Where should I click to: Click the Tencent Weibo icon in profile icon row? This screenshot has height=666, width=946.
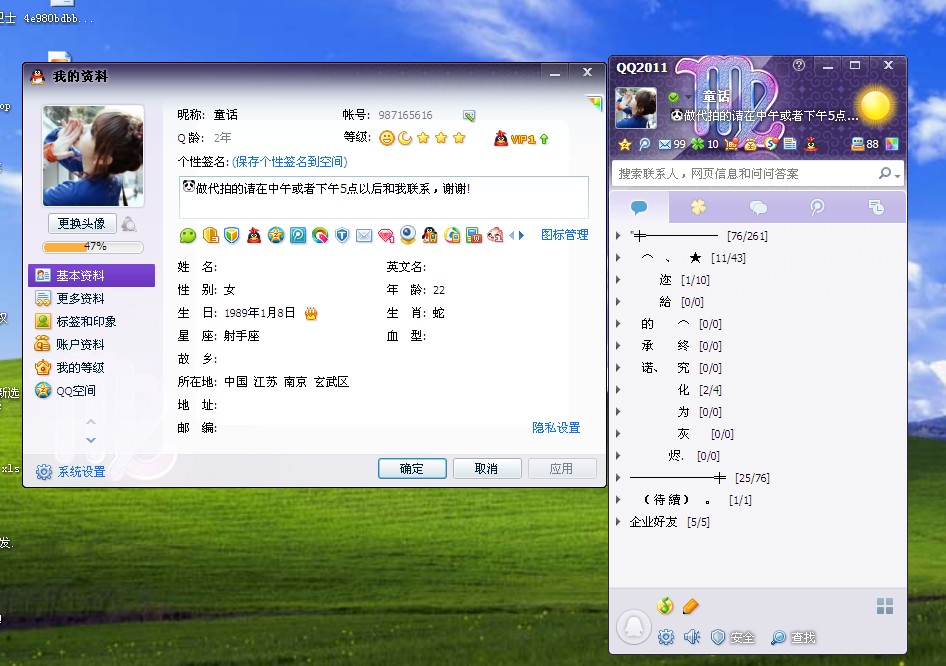coord(298,235)
